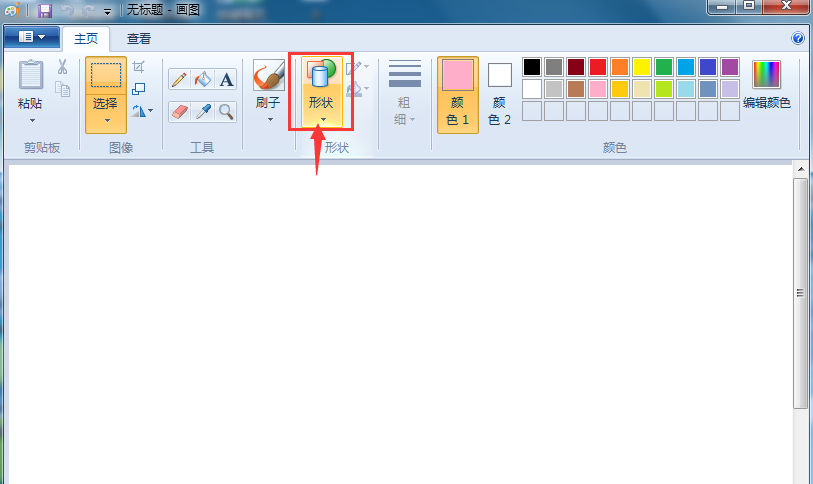Switch to the 查看 tab

click(138, 38)
